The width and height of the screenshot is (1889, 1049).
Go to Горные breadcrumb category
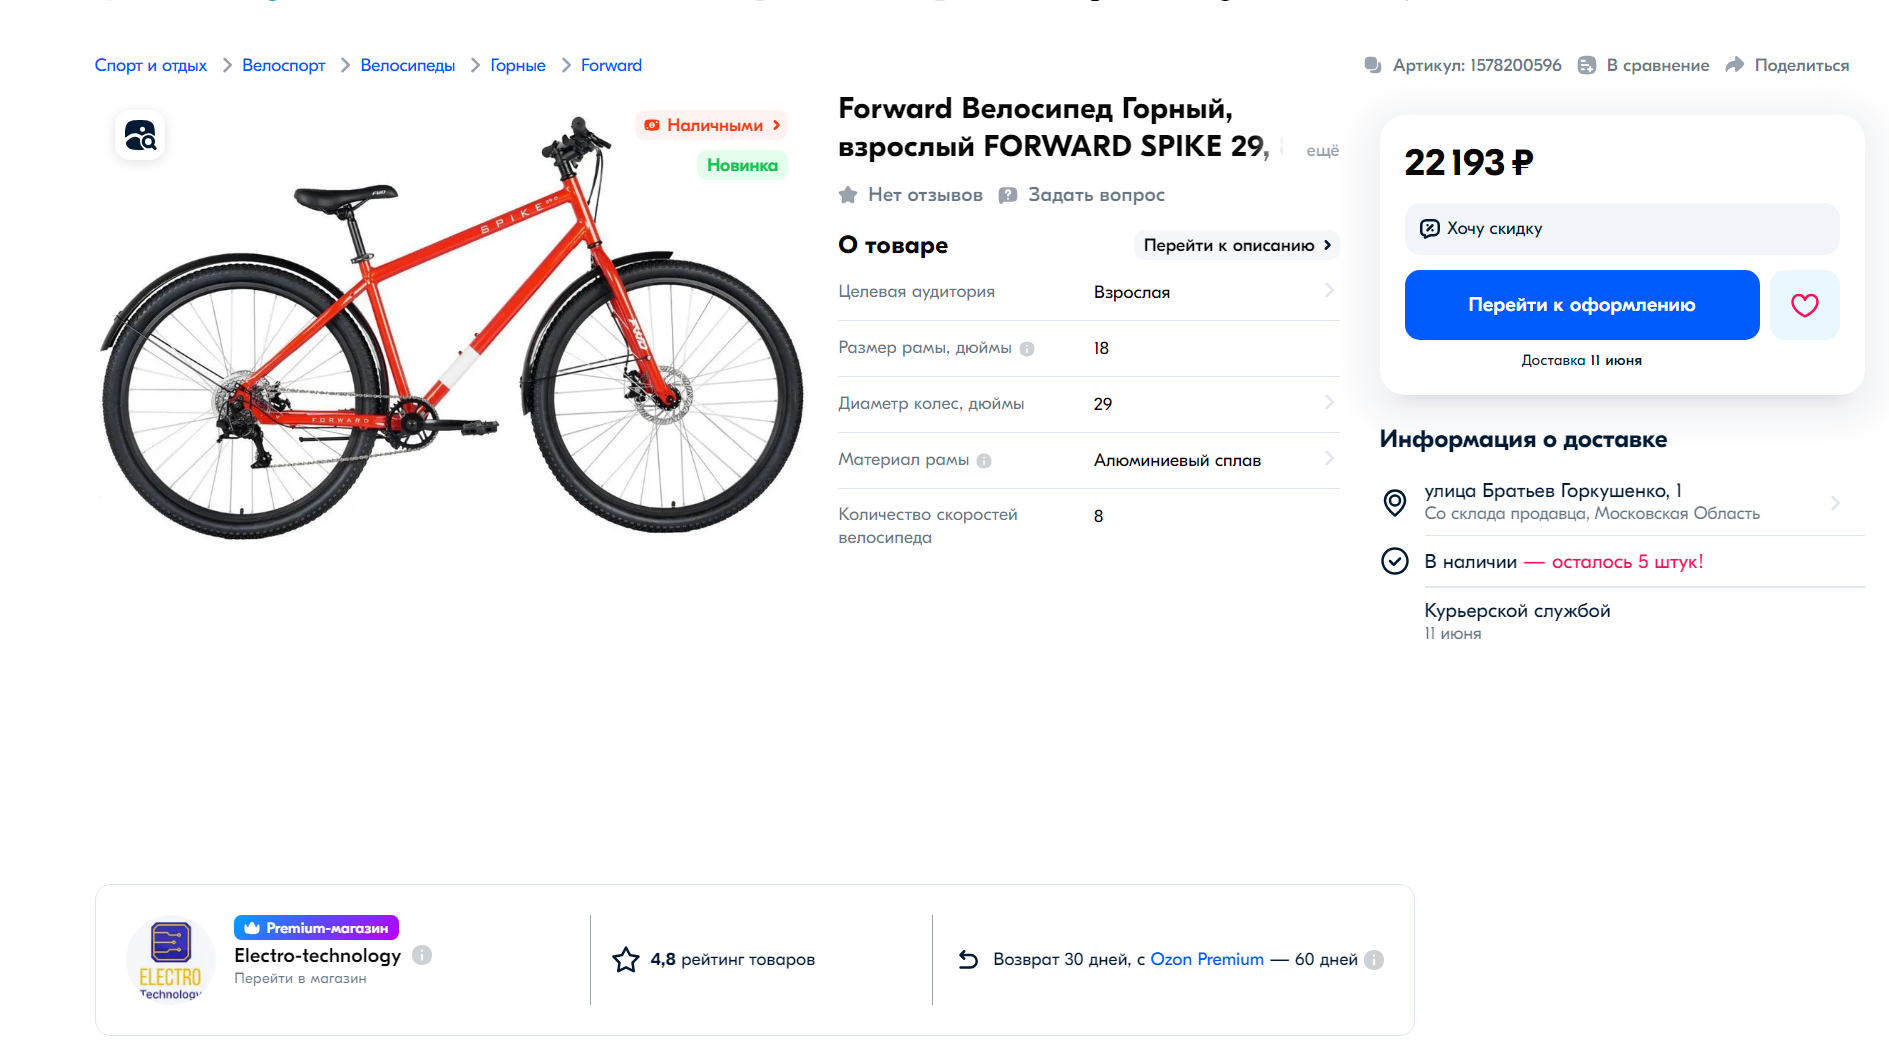coord(518,65)
